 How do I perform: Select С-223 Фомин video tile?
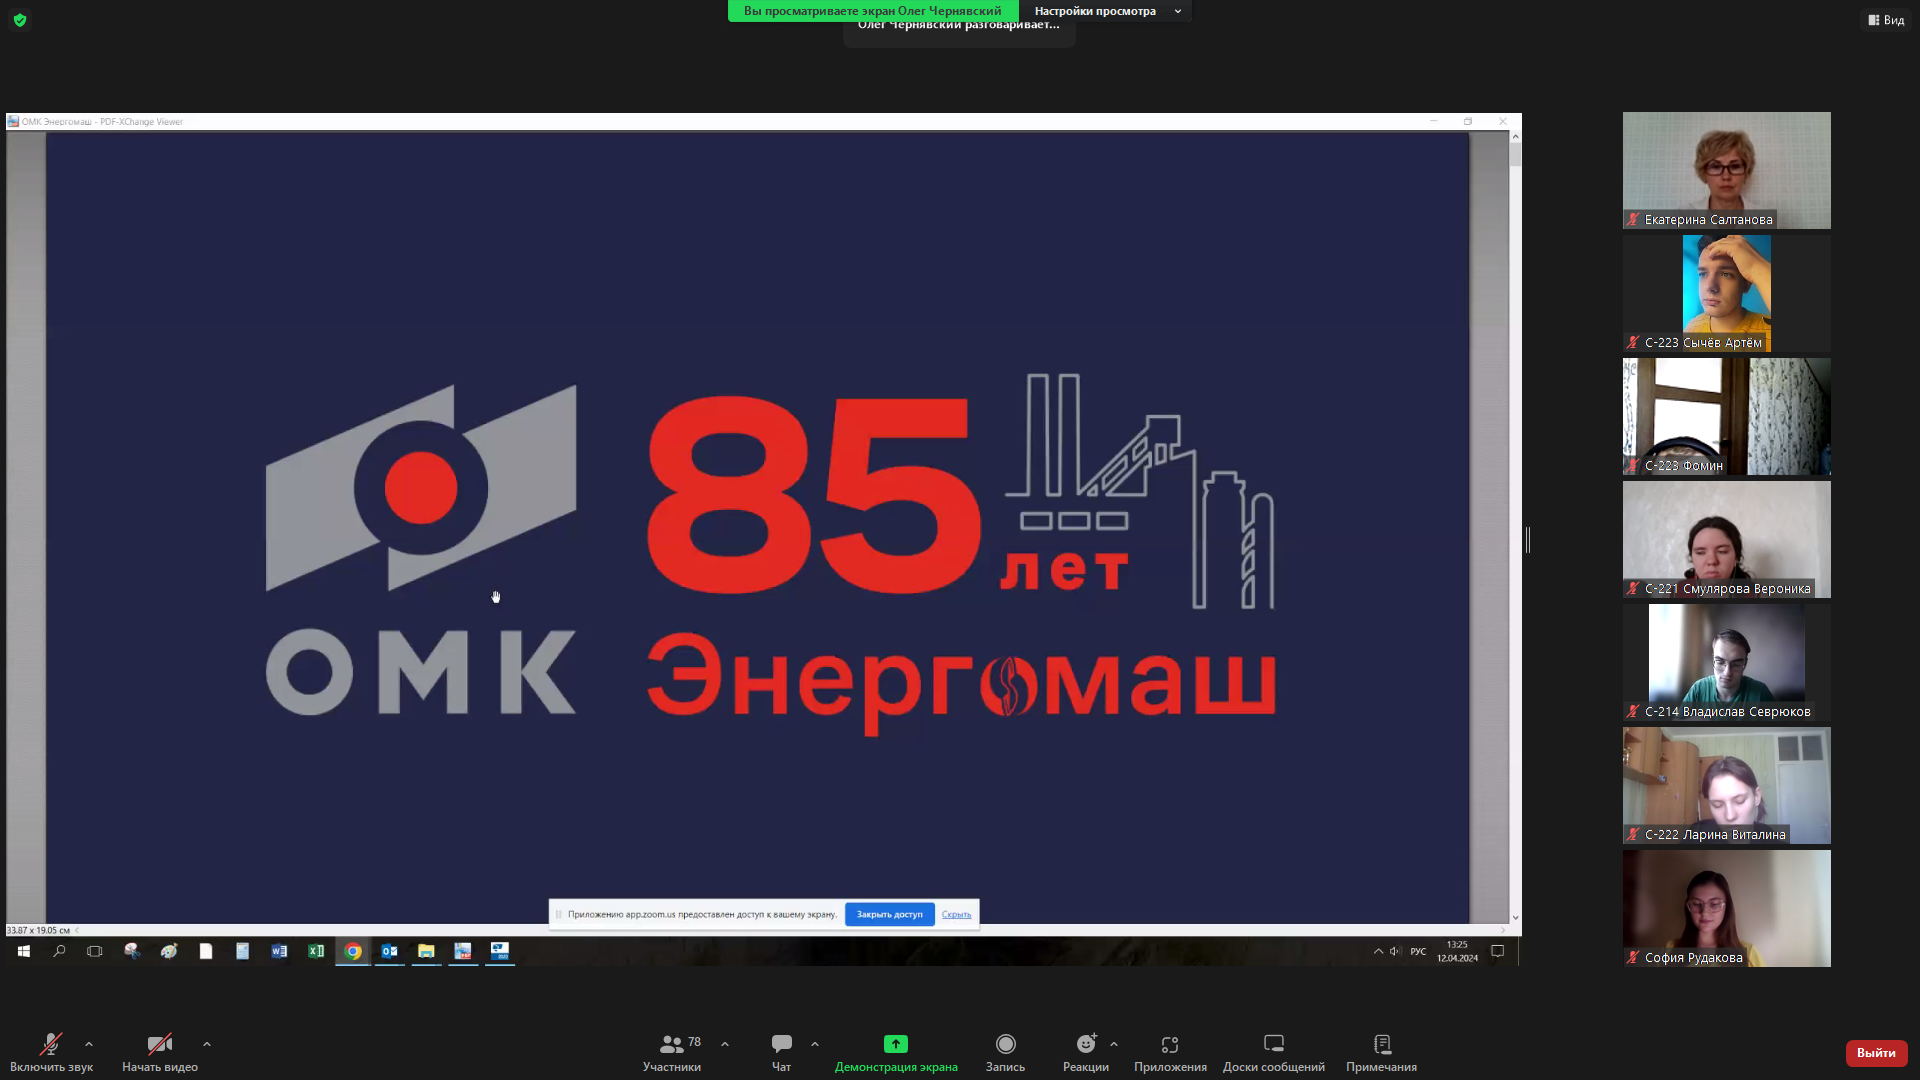pyautogui.click(x=1726, y=416)
